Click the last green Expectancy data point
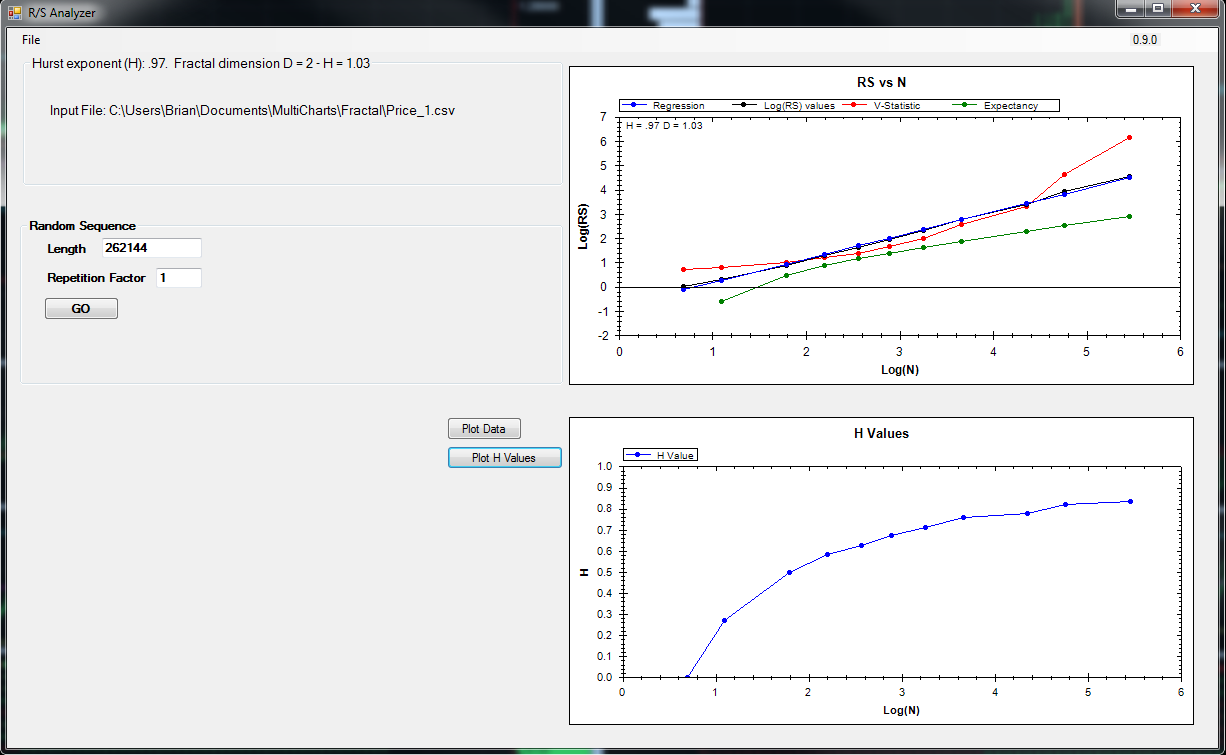 point(1129,216)
